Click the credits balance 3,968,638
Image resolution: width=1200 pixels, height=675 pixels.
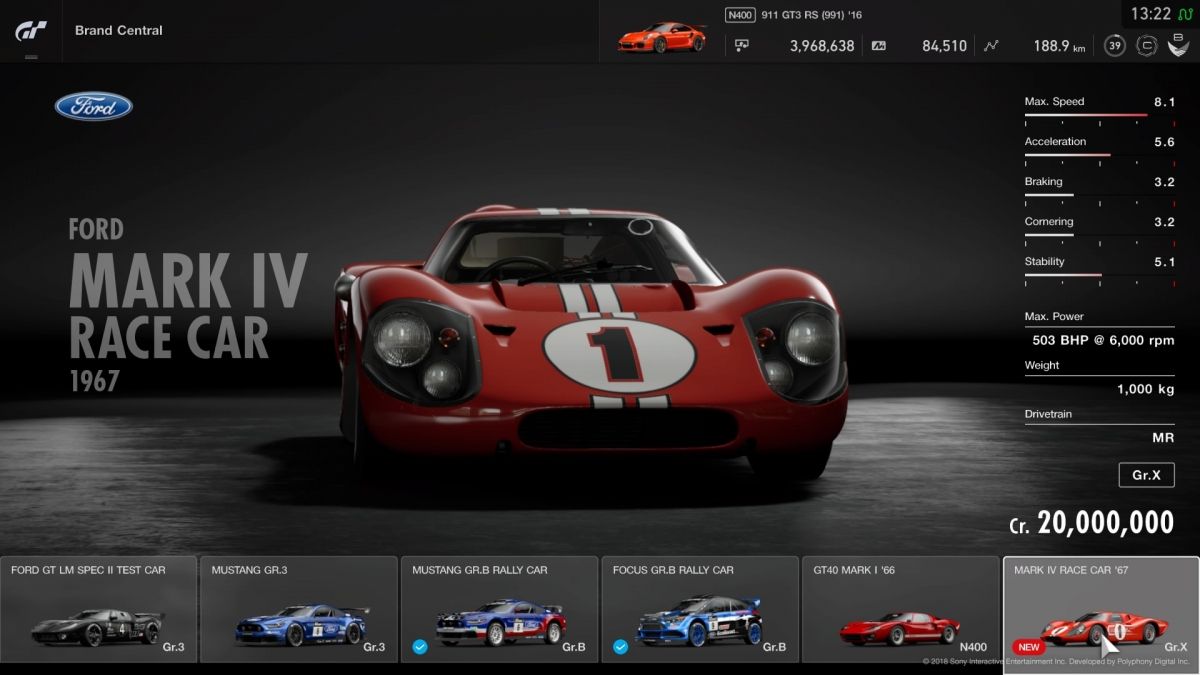click(822, 45)
